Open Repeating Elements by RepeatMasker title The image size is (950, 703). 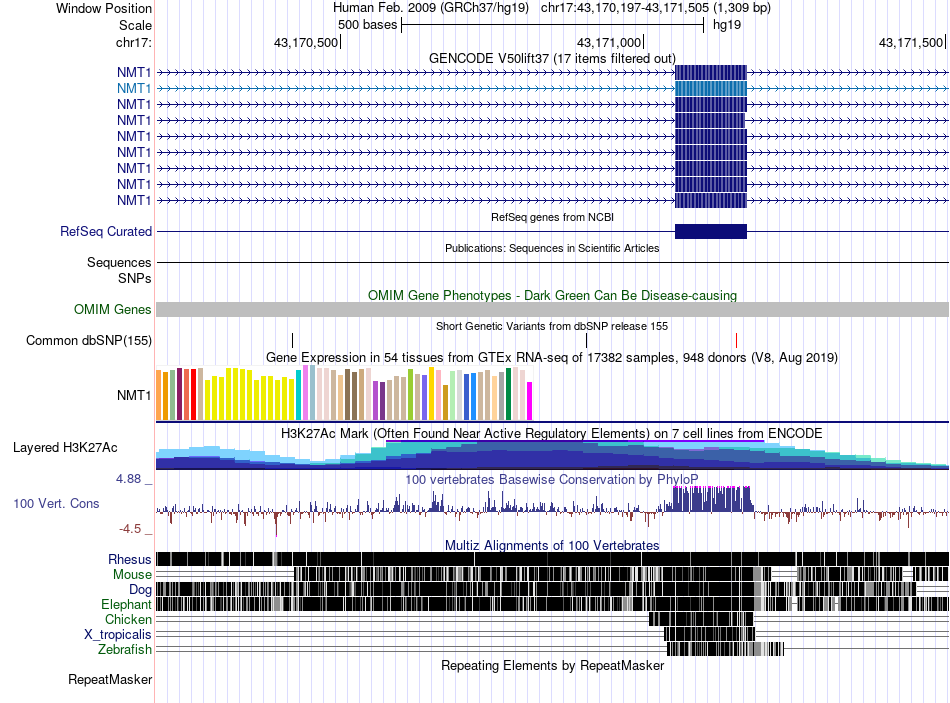click(x=552, y=665)
